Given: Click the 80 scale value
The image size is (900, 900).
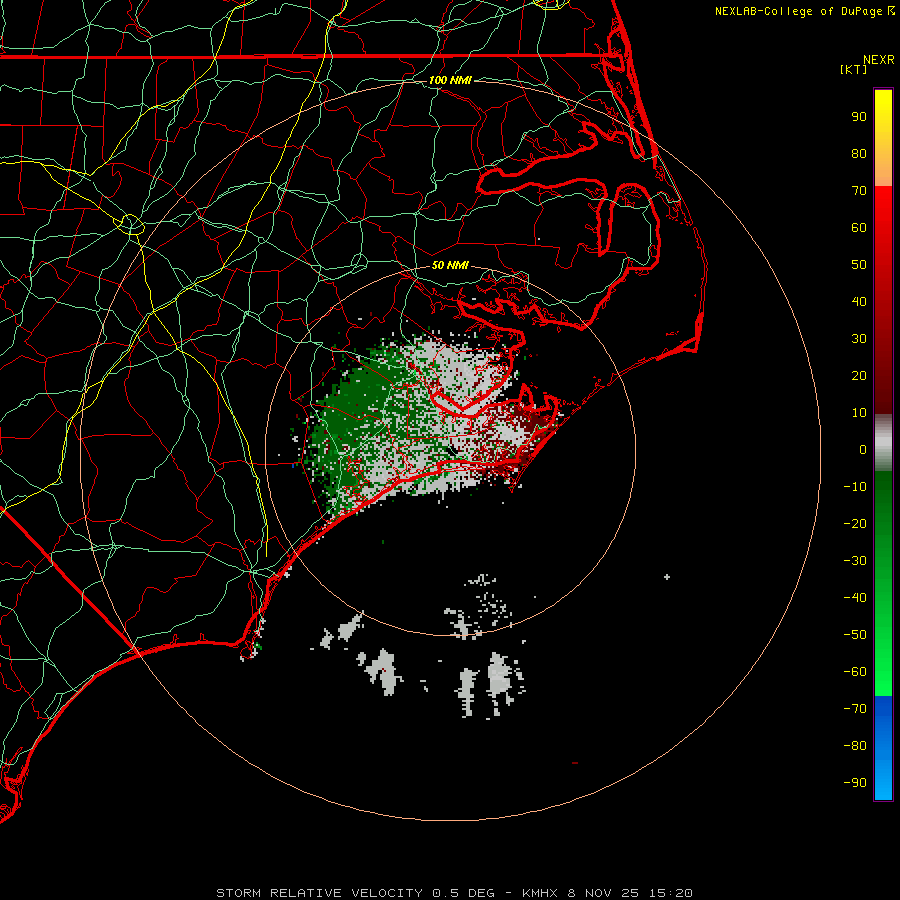Looking at the screenshot, I should (859, 154).
